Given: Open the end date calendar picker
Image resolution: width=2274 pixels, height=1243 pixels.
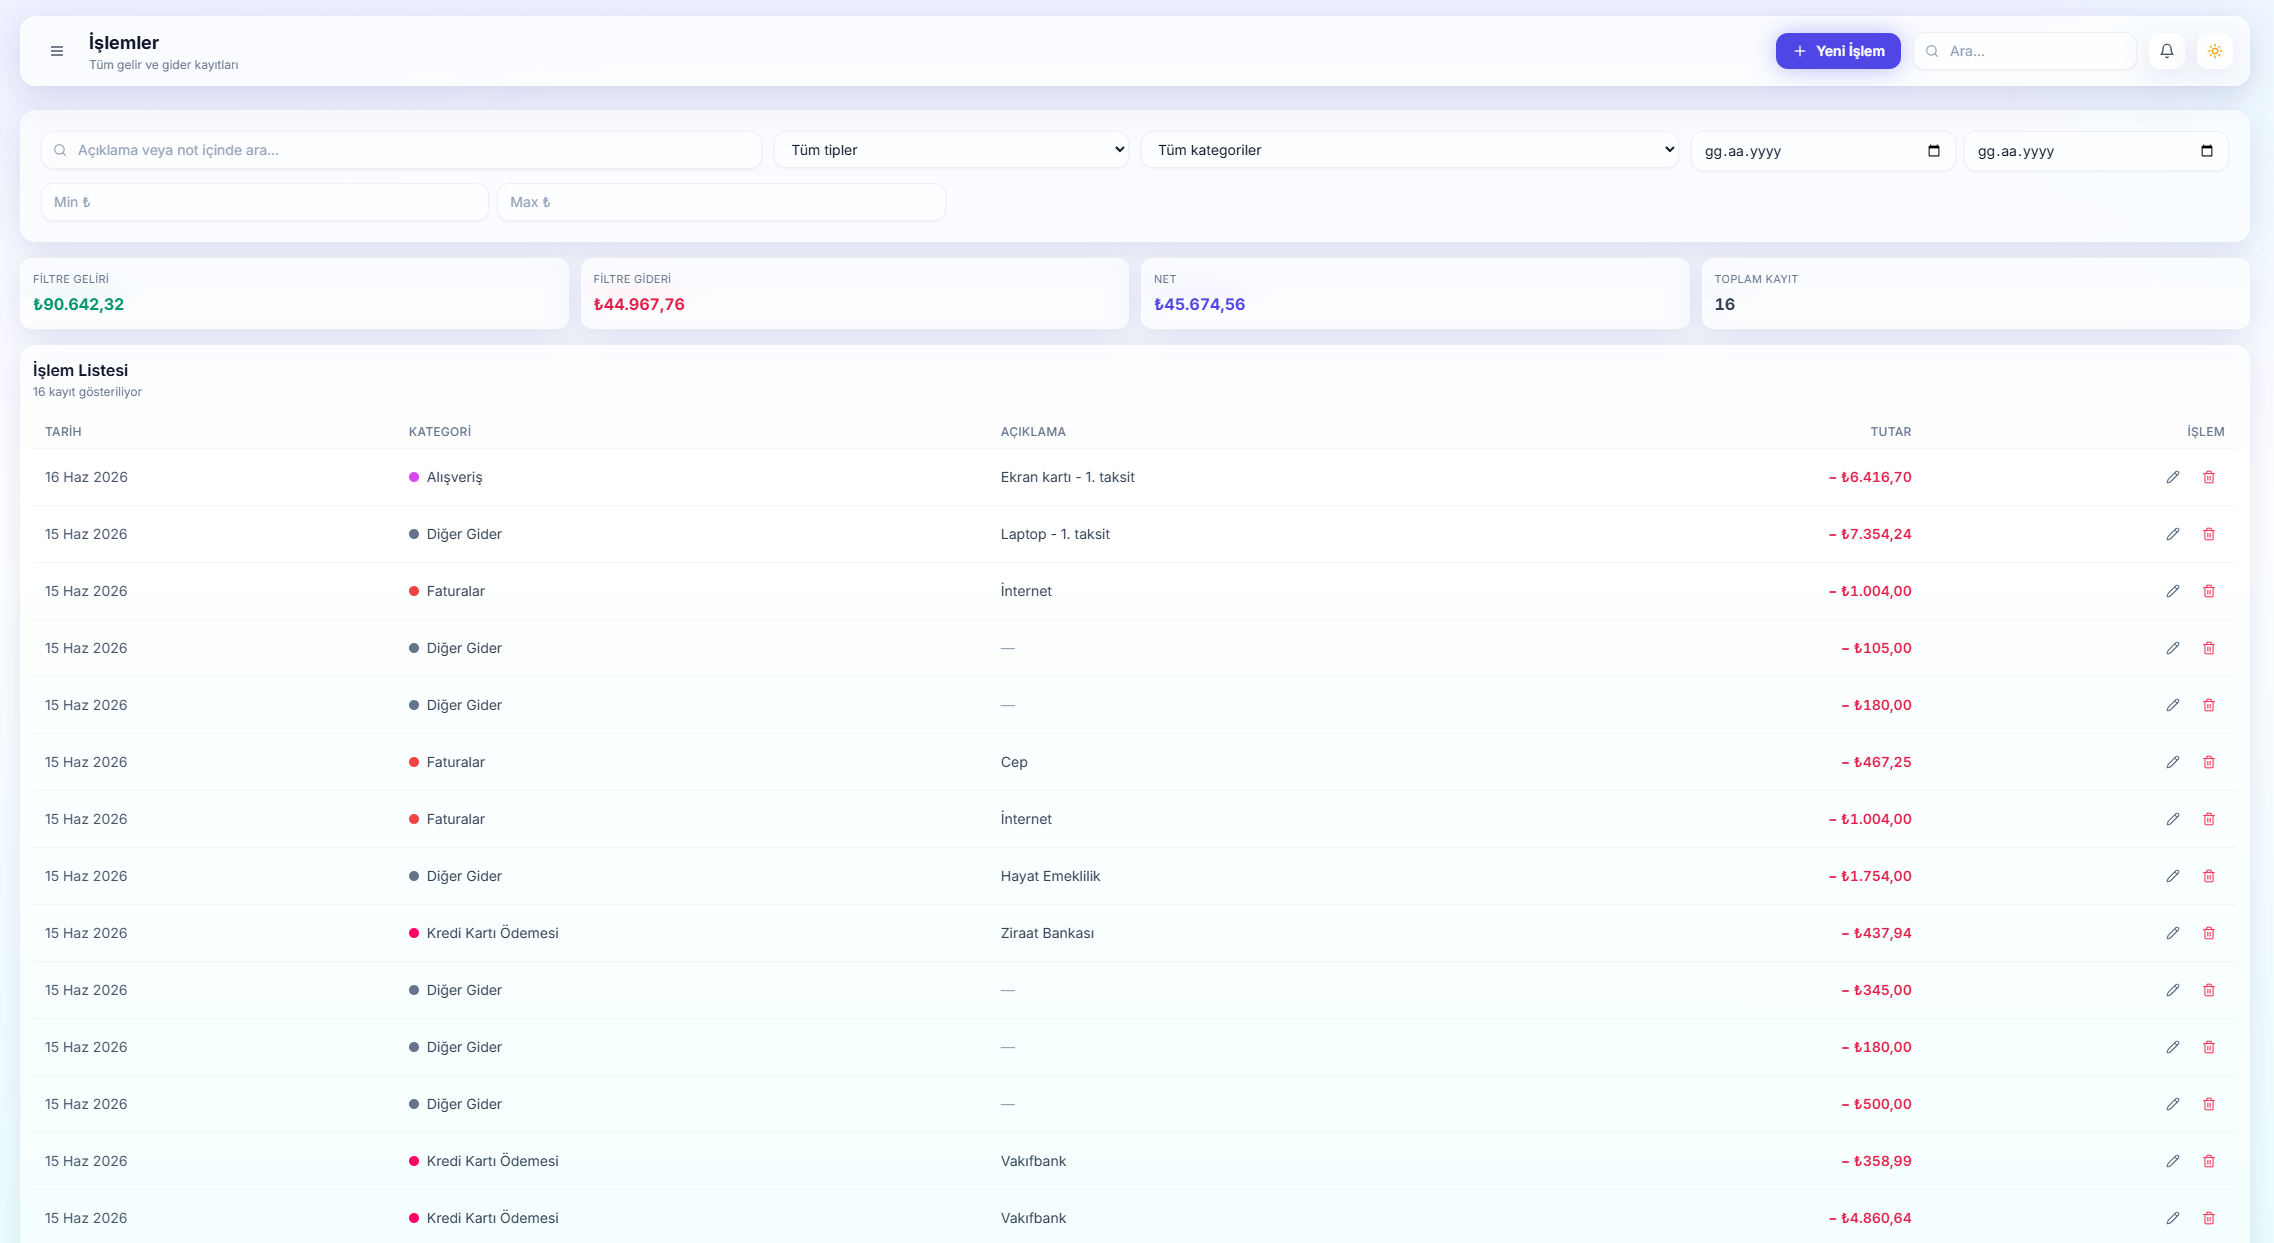Looking at the screenshot, I should [x=2206, y=151].
